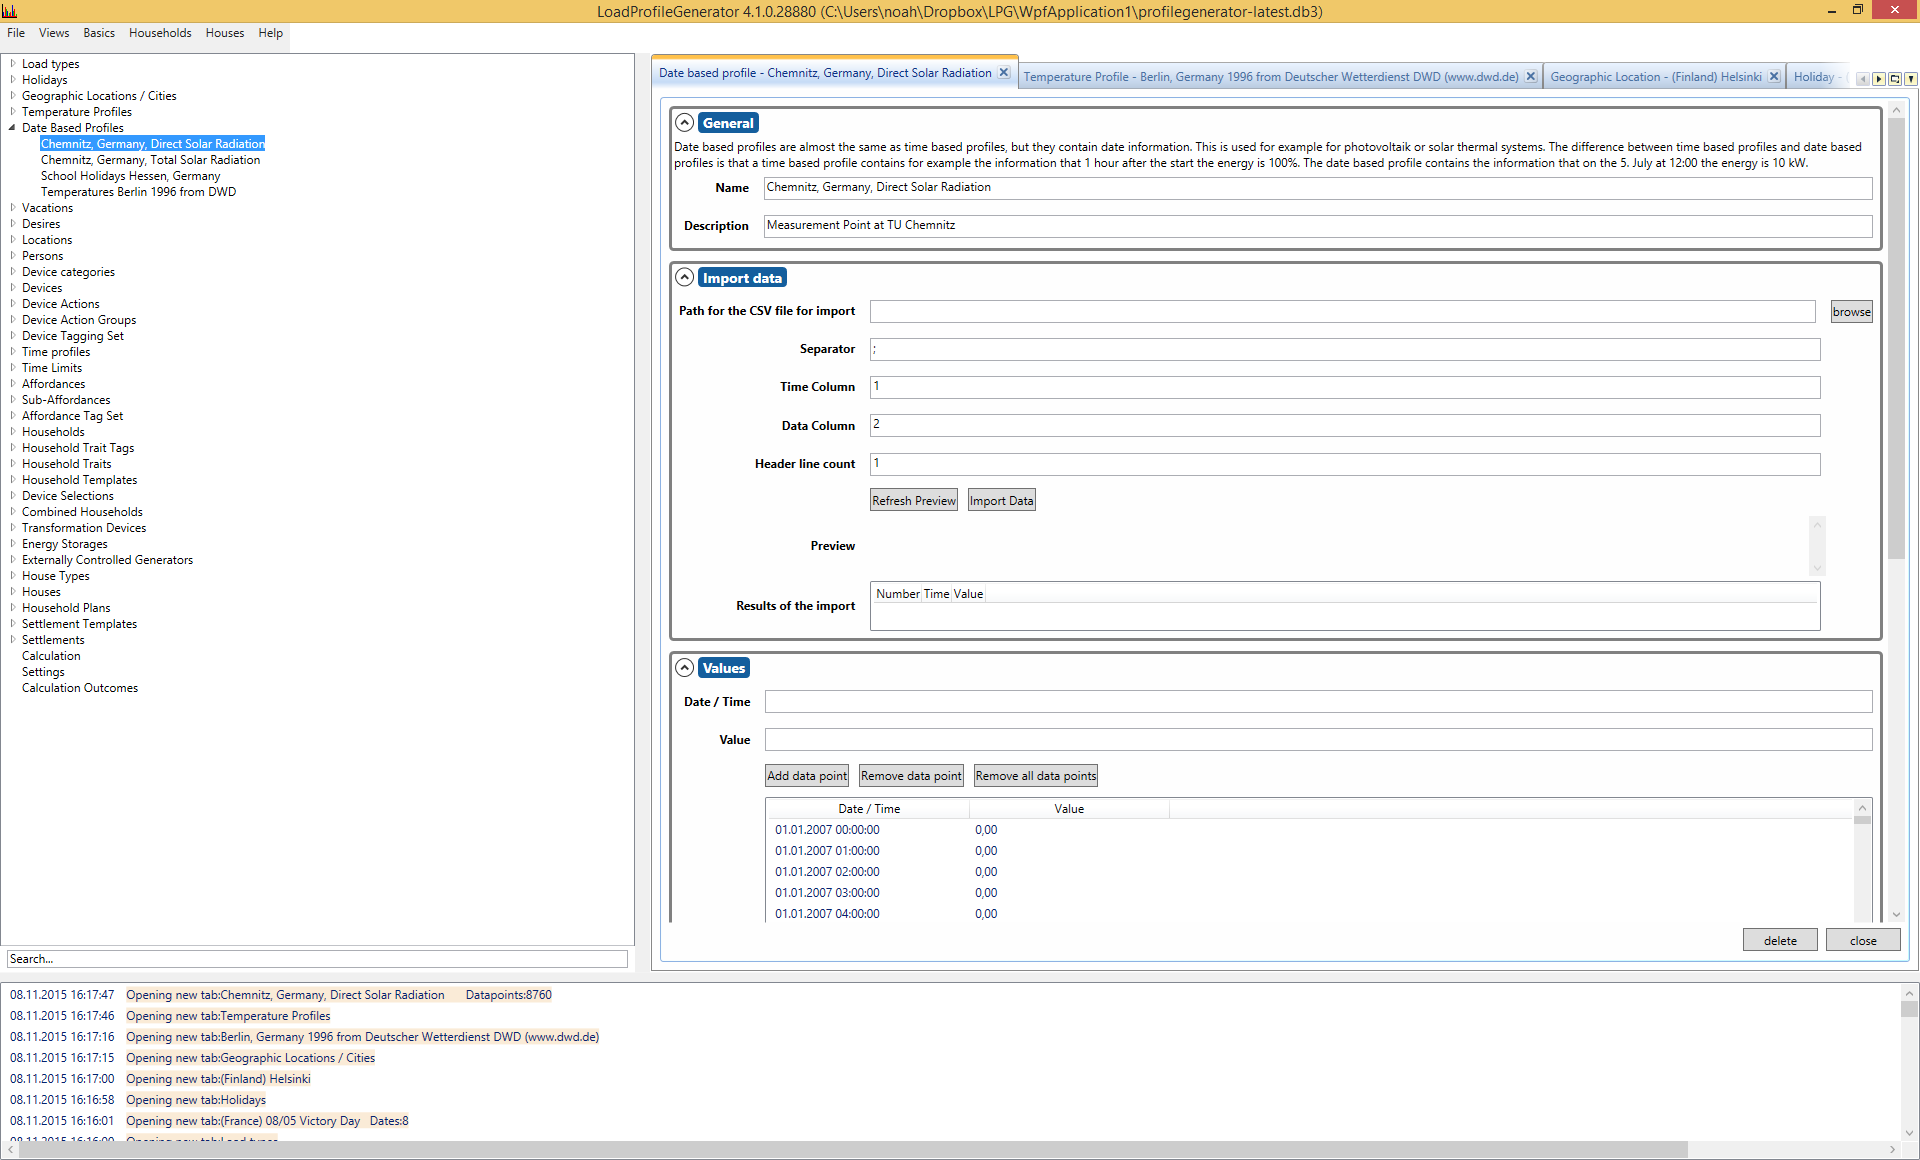The width and height of the screenshot is (1920, 1160).
Task: Open the File menu
Action: 16,33
